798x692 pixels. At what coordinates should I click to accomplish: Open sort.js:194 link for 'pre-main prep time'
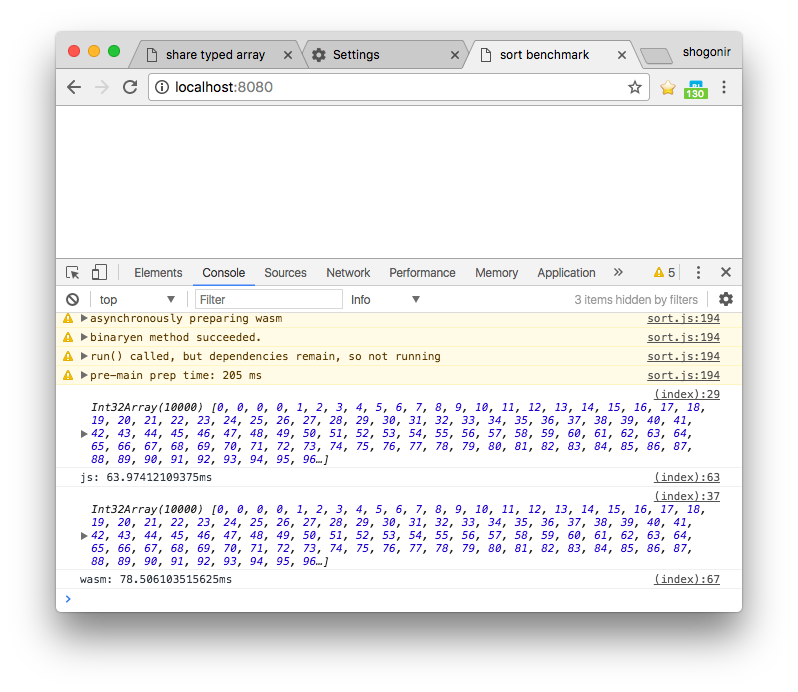(683, 375)
